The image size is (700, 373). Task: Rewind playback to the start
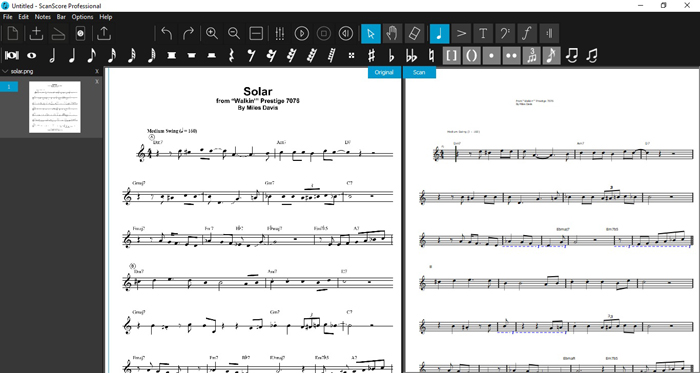(x=346, y=33)
